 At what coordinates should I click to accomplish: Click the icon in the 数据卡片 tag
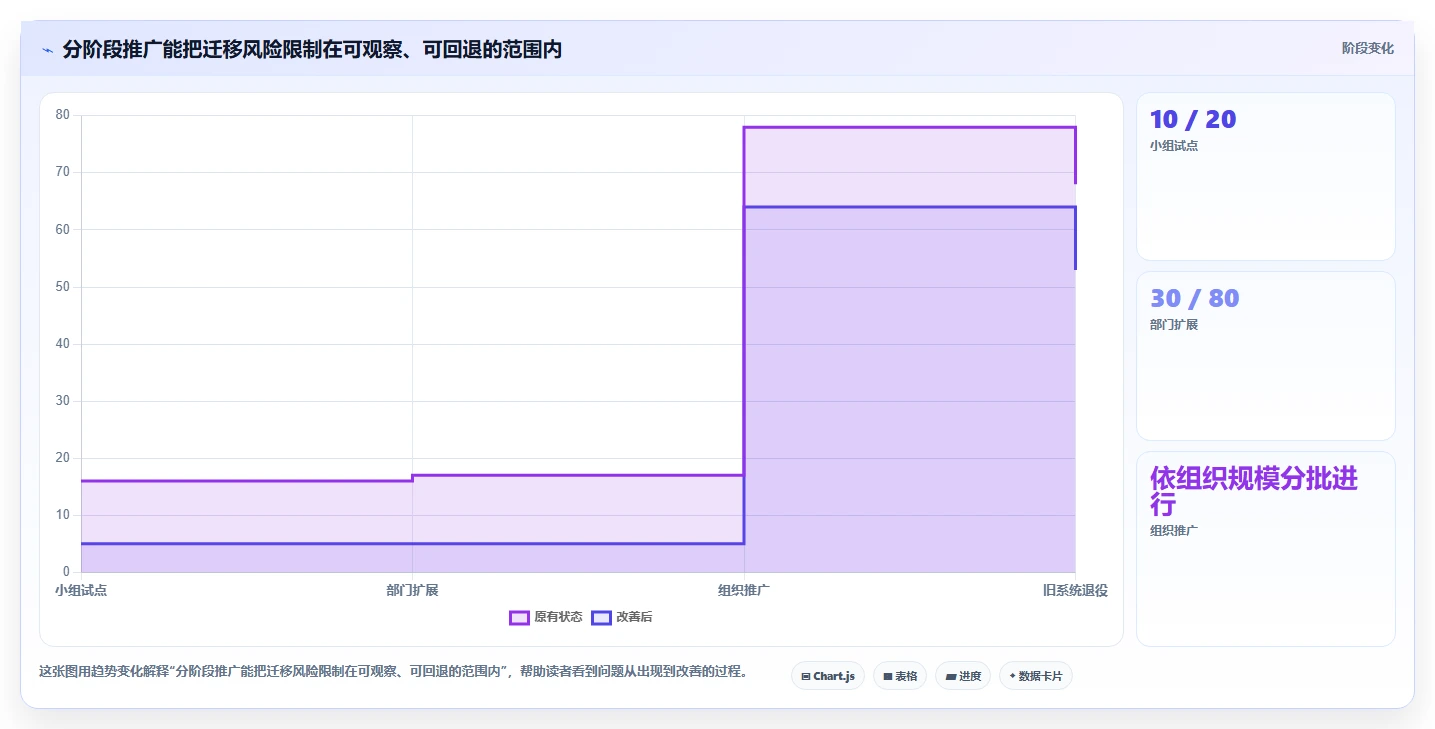point(1012,677)
